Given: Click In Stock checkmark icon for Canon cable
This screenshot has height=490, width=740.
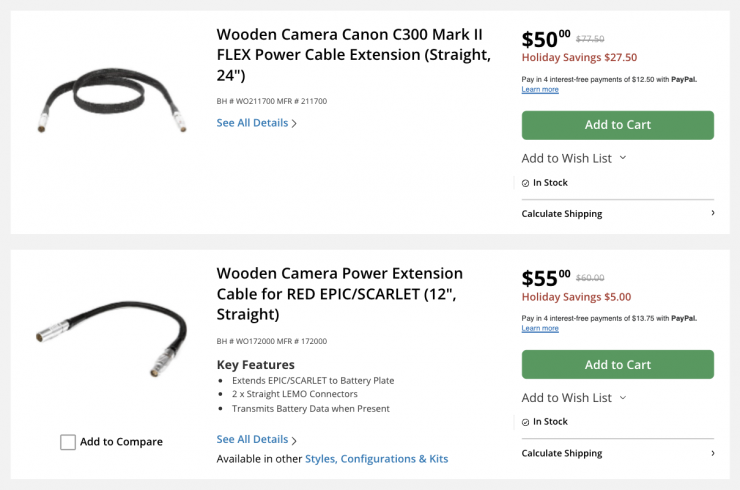Looking at the screenshot, I should (526, 183).
